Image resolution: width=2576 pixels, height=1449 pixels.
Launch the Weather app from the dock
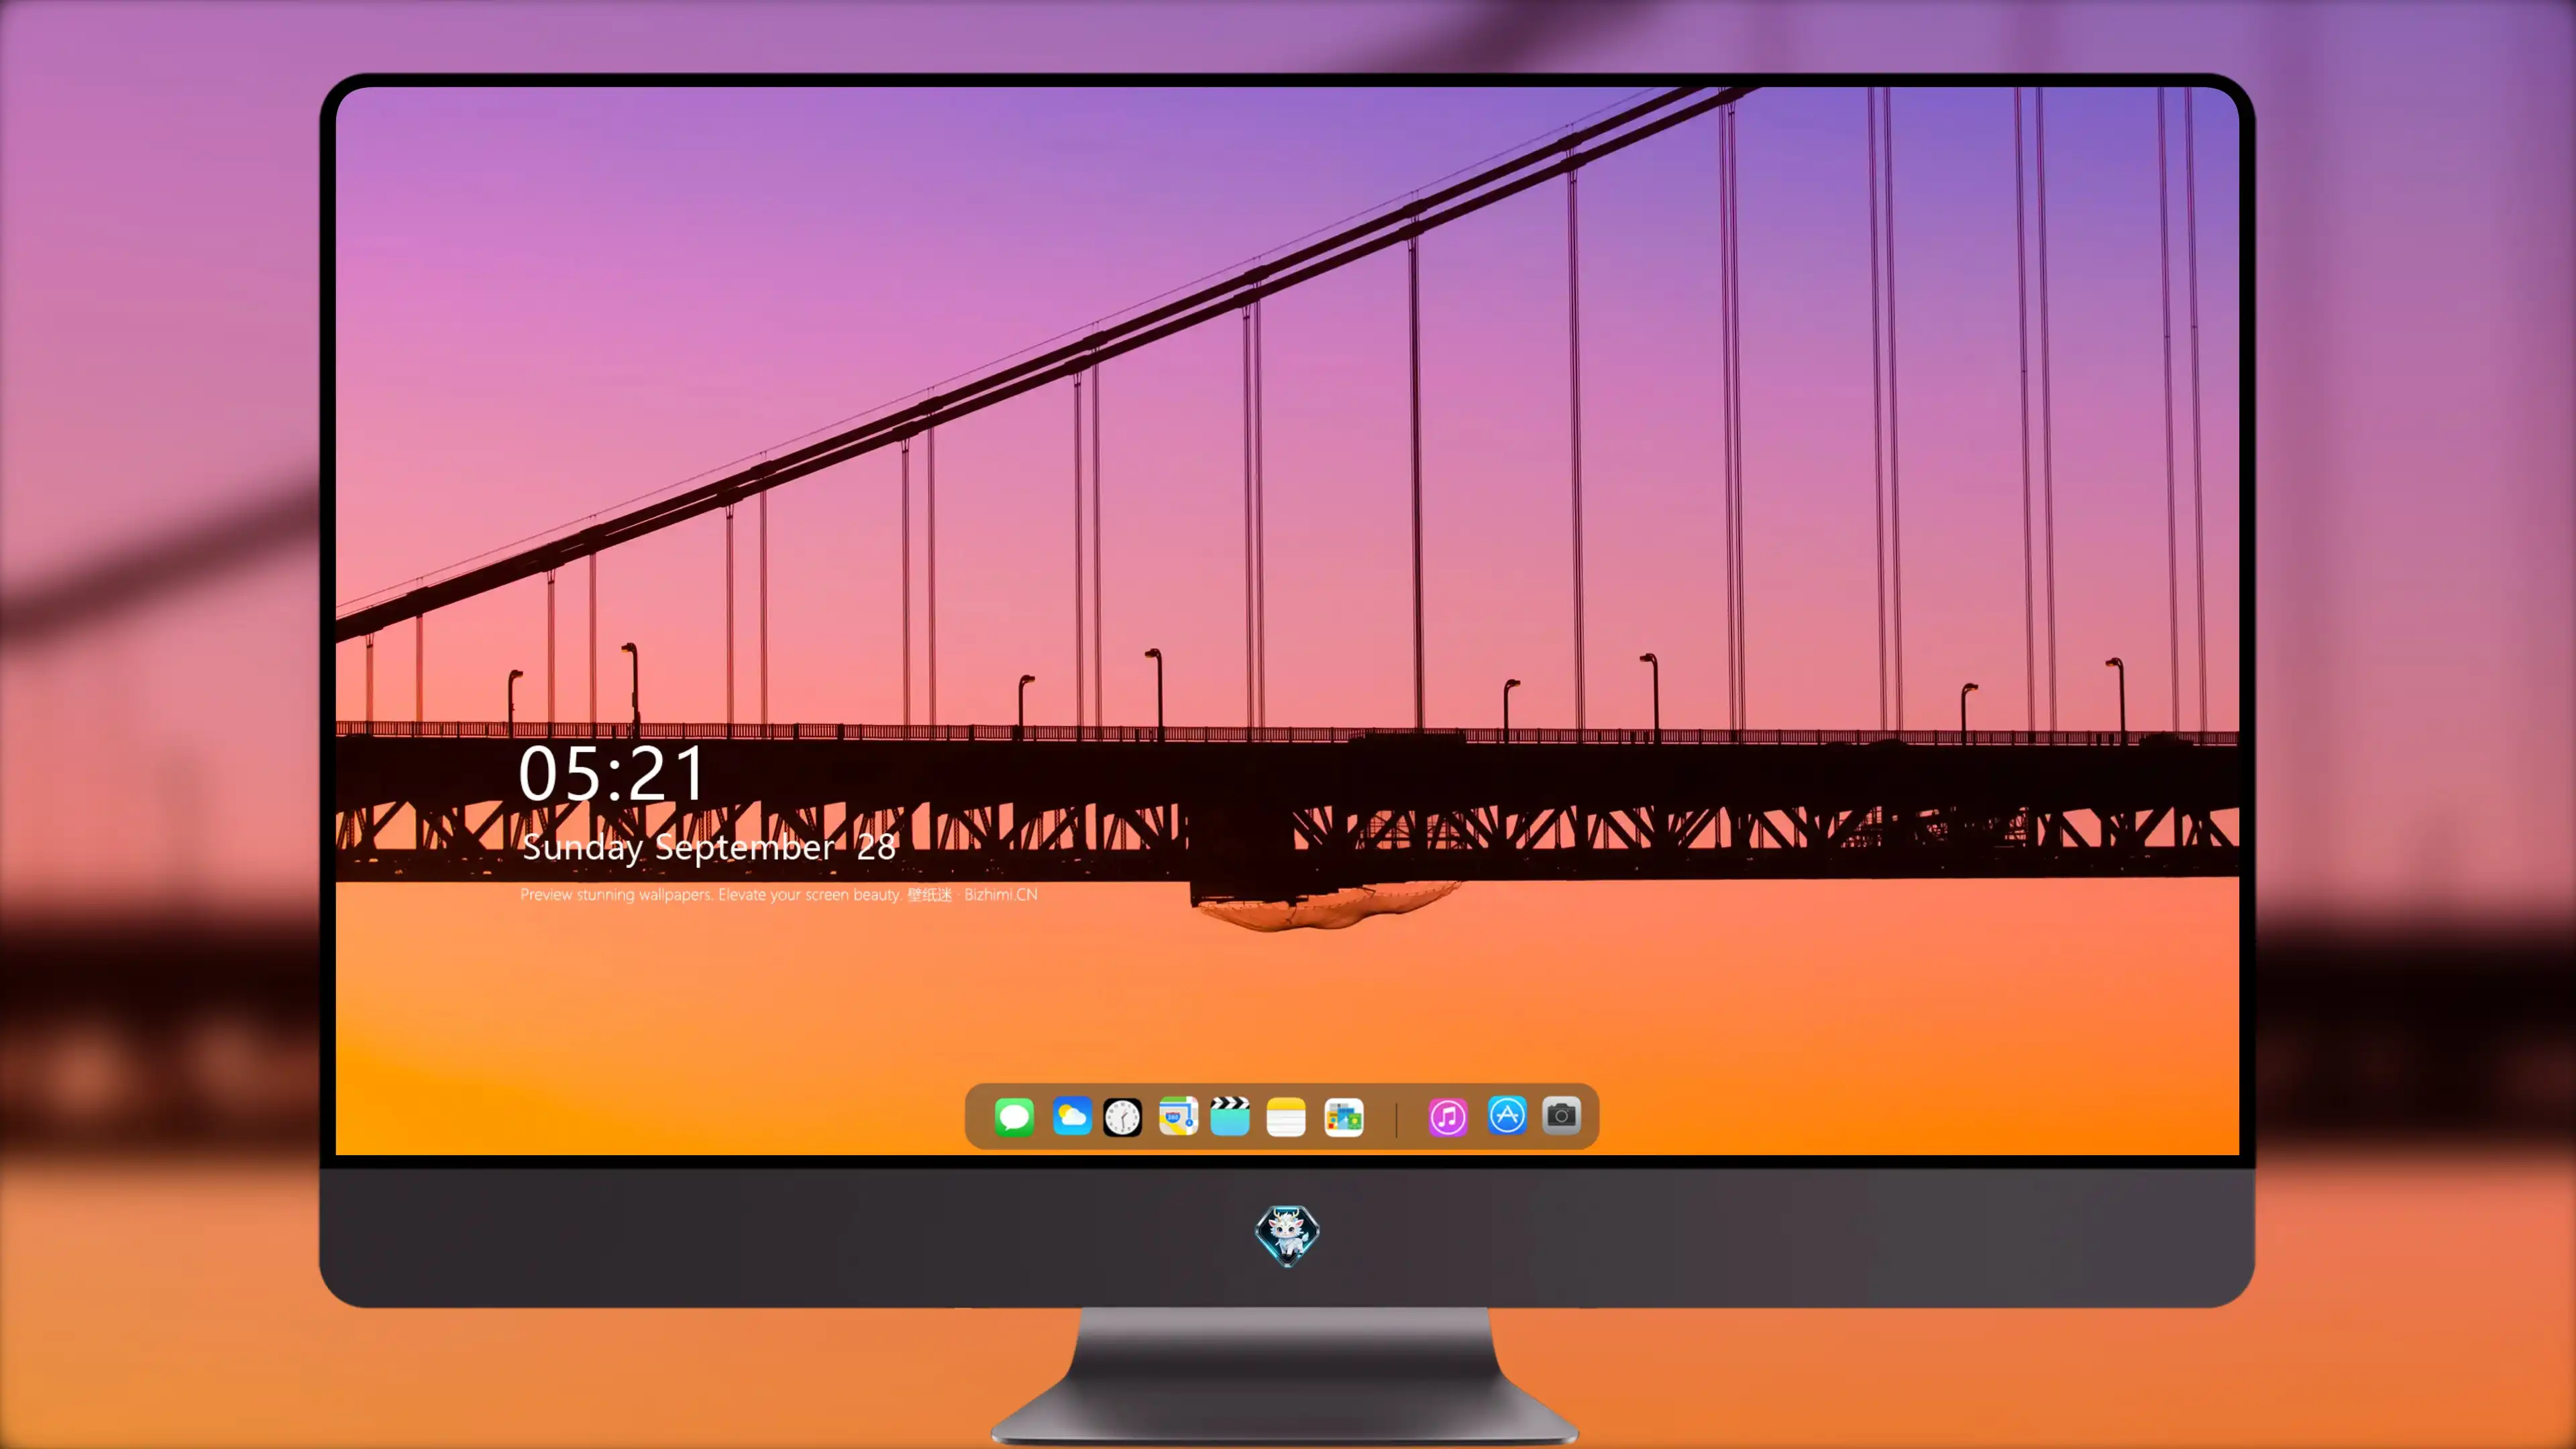[1072, 1116]
